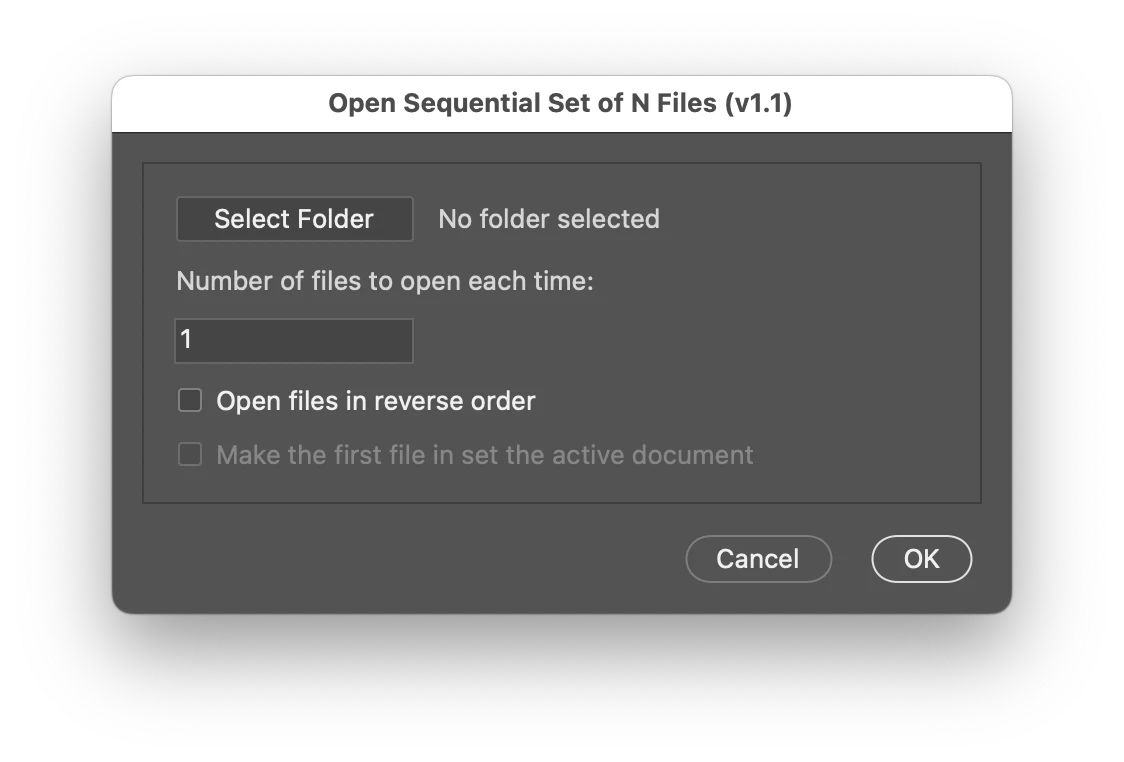Image resolution: width=1124 pixels, height=762 pixels.
Task: Click the 'Number of files to open each time' label
Action: pyautogui.click(x=385, y=281)
